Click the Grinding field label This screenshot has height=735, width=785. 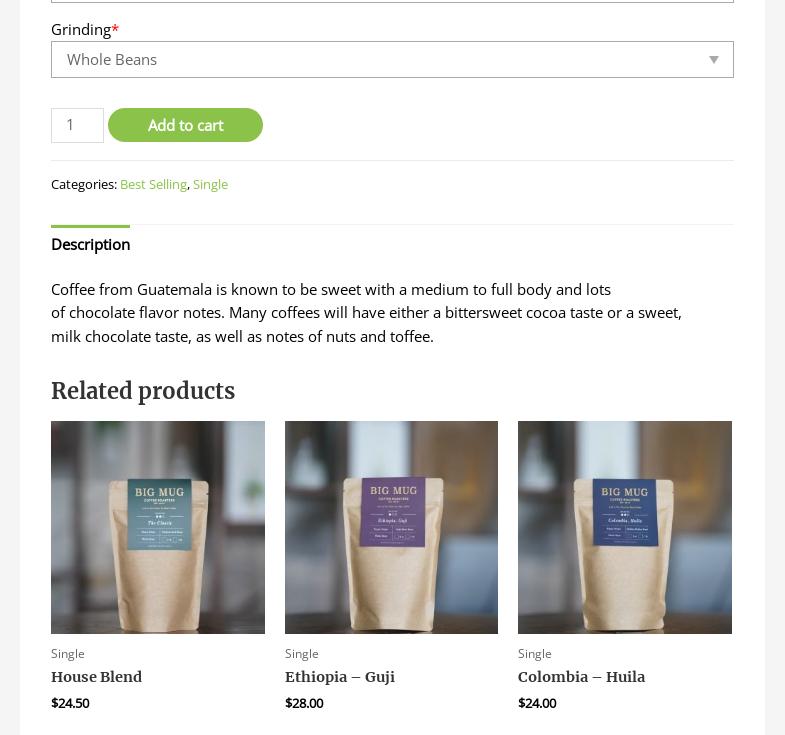click(x=81, y=29)
